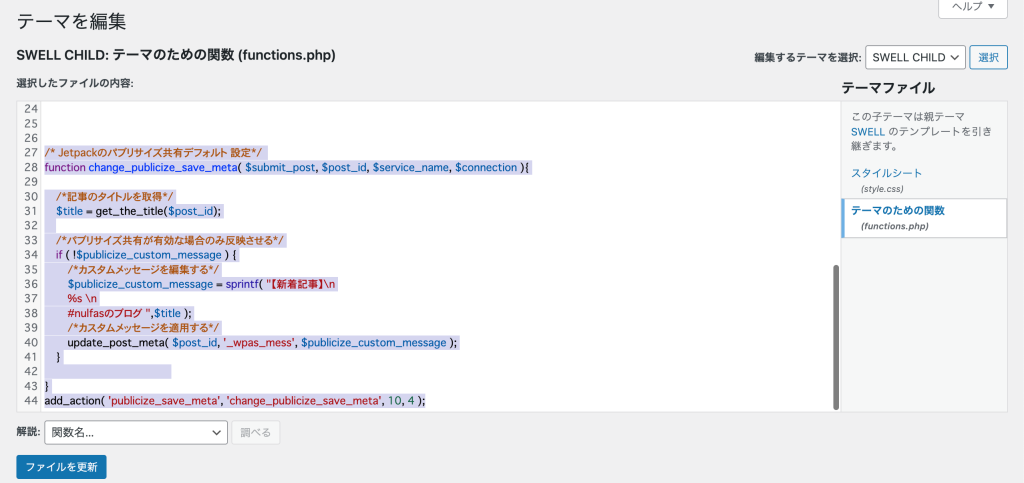Click the ファイルを更新 button
The width and height of the screenshot is (1024, 483).
point(61,467)
